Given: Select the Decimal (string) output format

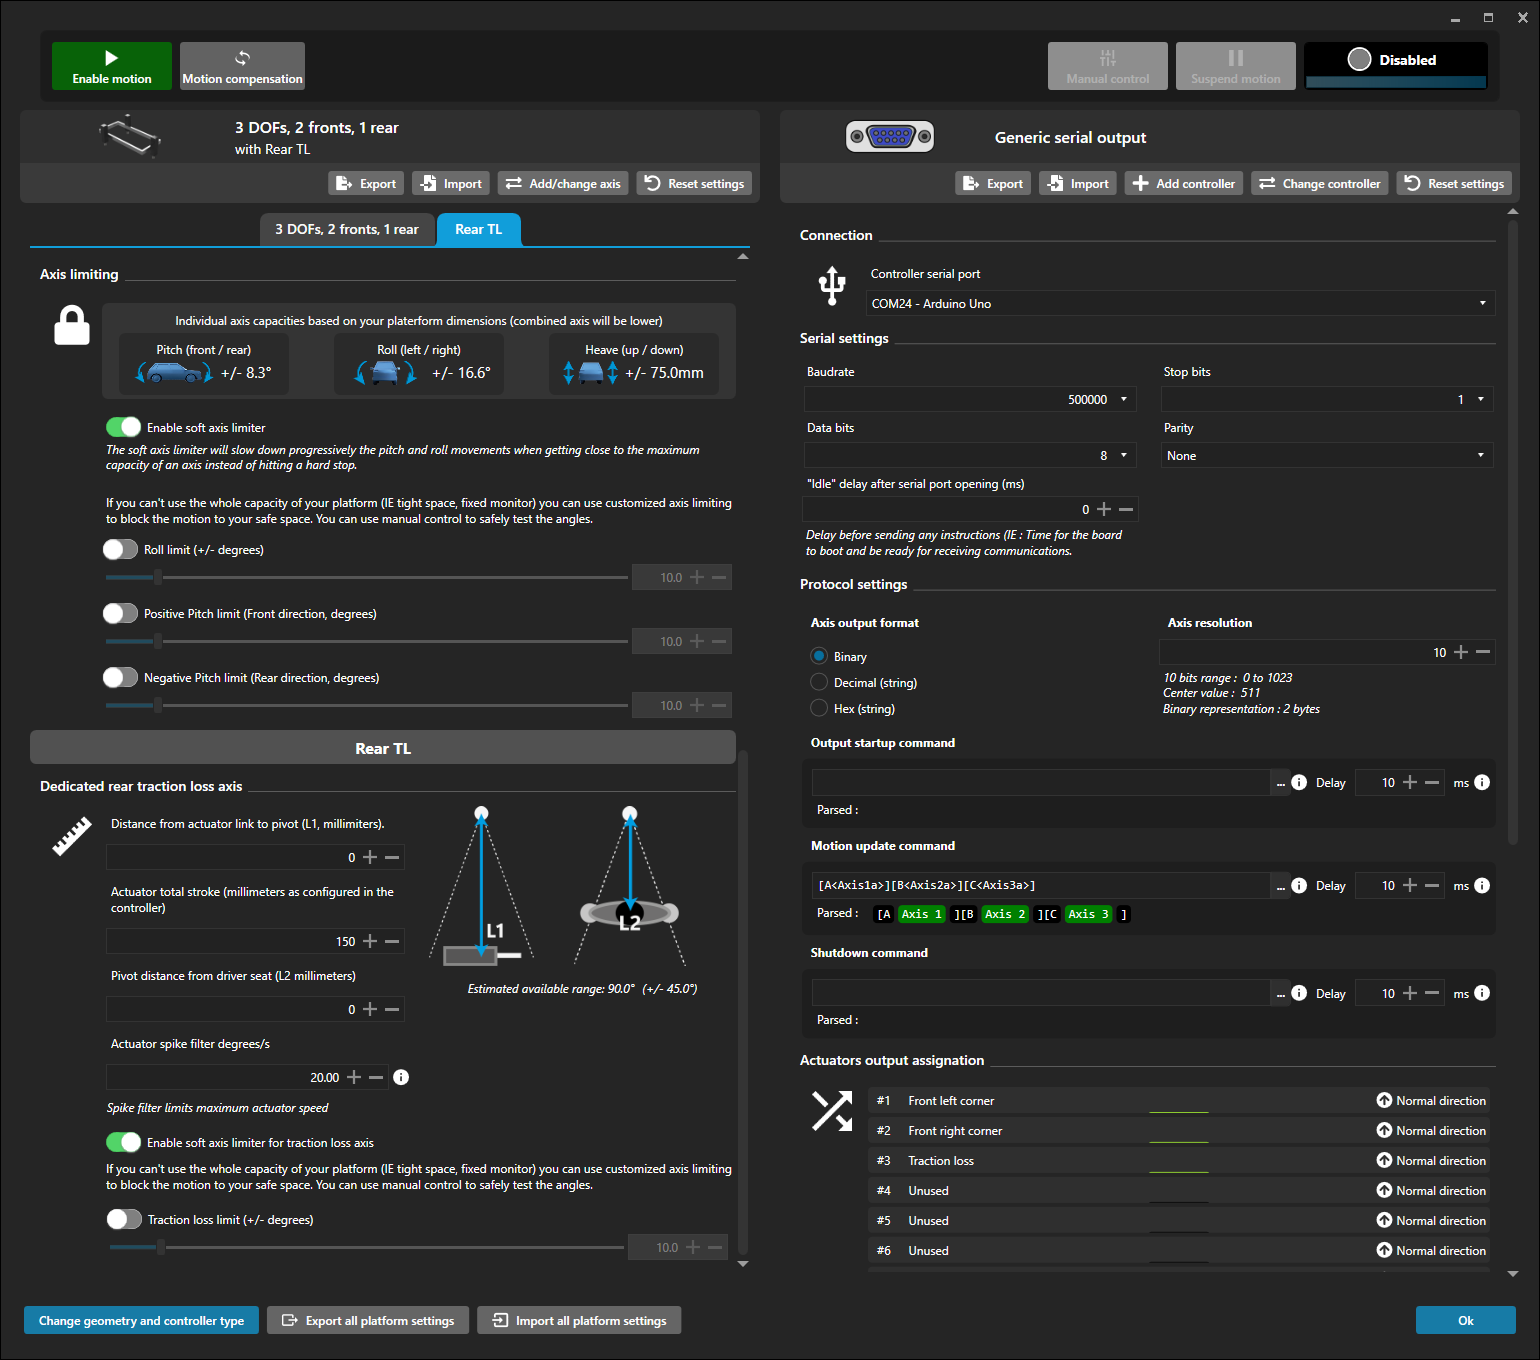Looking at the screenshot, I should (x=819, y=682).
